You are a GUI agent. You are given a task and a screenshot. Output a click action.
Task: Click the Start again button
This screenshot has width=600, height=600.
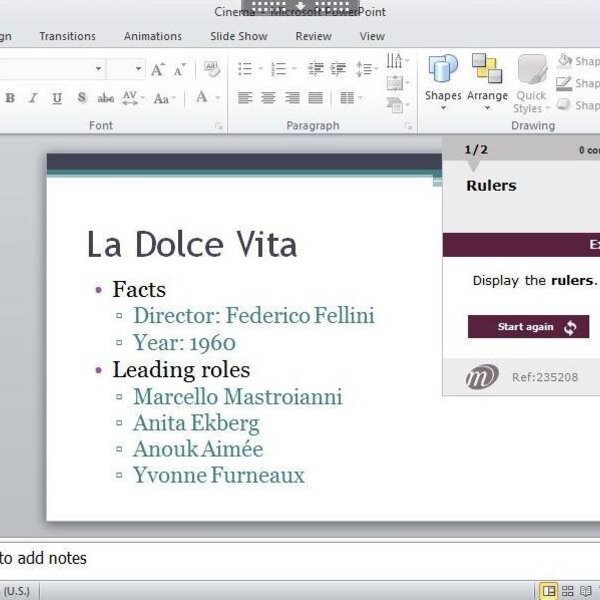click(x=528, y=326)
